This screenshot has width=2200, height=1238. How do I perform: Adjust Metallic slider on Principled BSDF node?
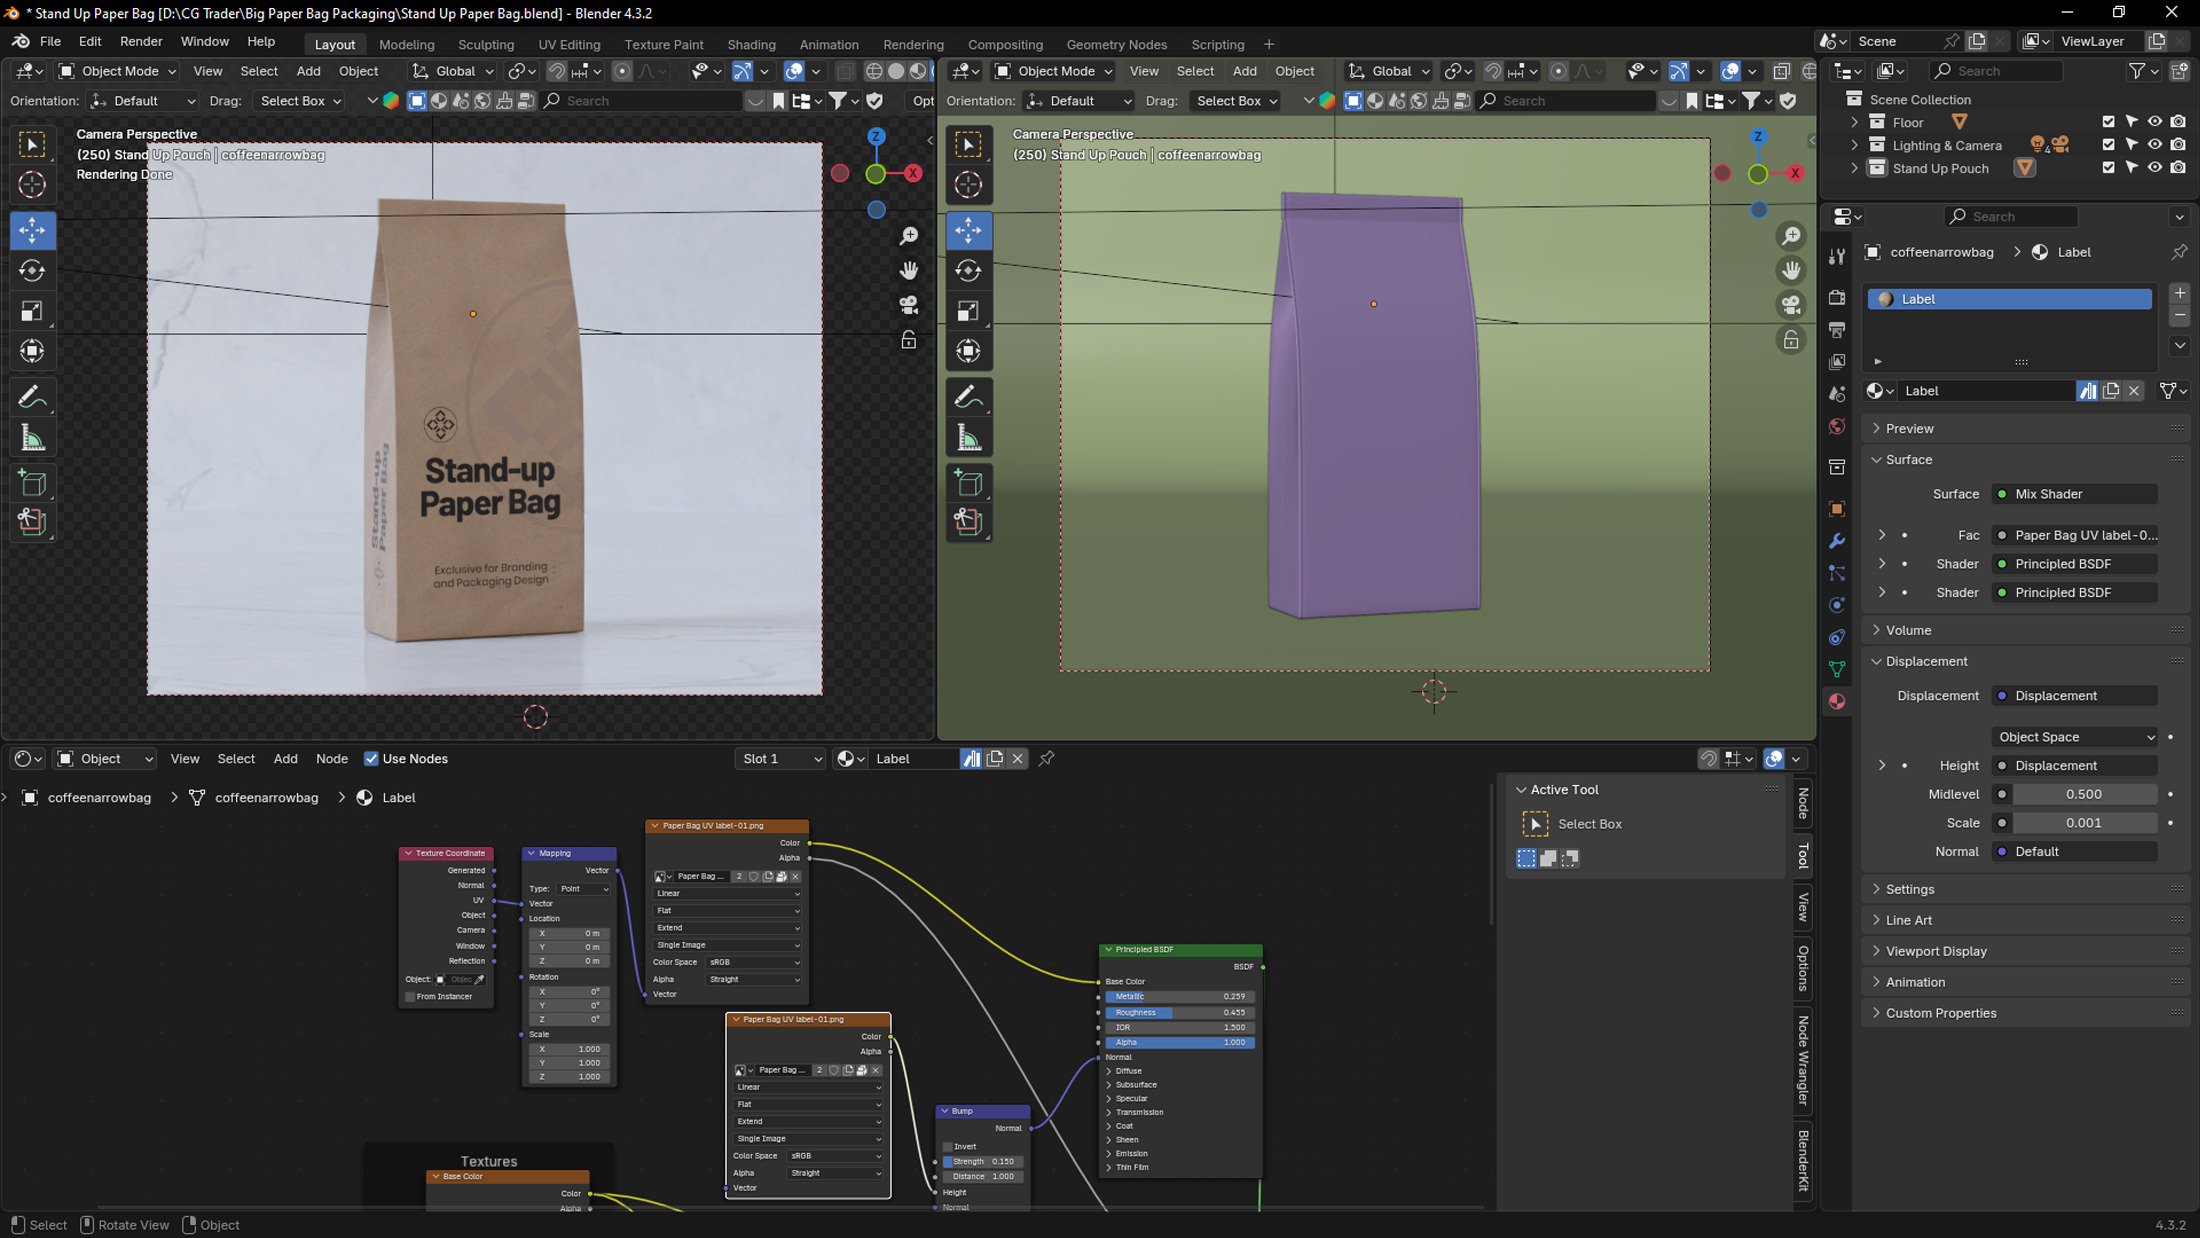pyautogui.click(x=1180, y=997)
